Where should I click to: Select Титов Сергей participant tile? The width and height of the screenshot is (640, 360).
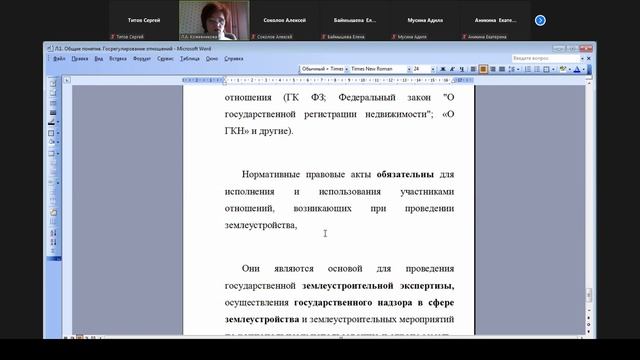[144, 20]
